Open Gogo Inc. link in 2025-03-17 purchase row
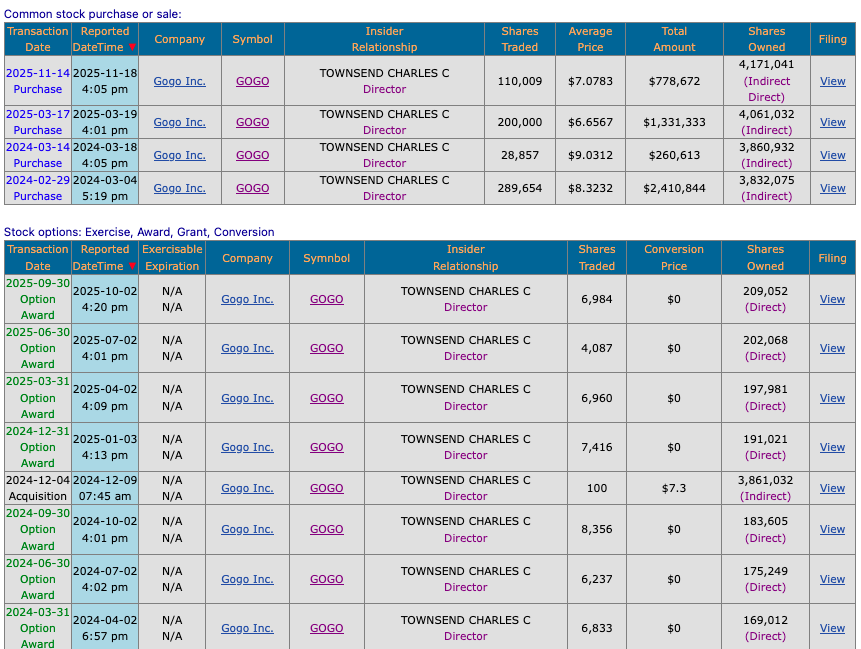This screenshot has height=649, width=861. click(x=180, y=122)
